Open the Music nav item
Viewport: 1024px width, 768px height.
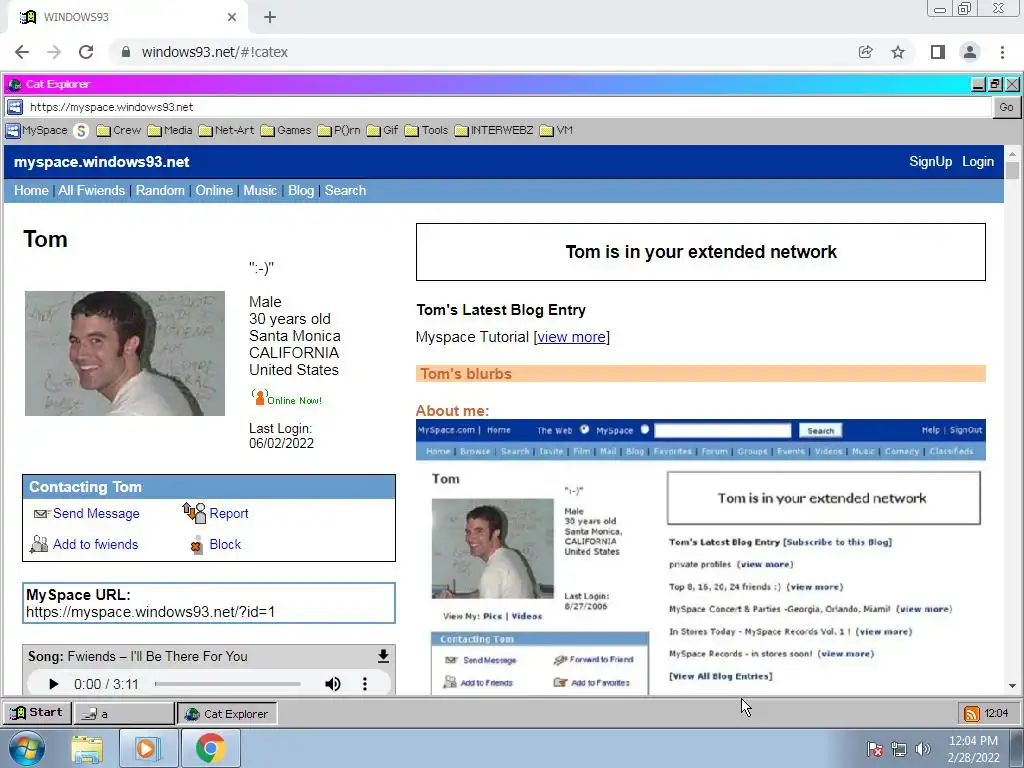click(260, 191)
